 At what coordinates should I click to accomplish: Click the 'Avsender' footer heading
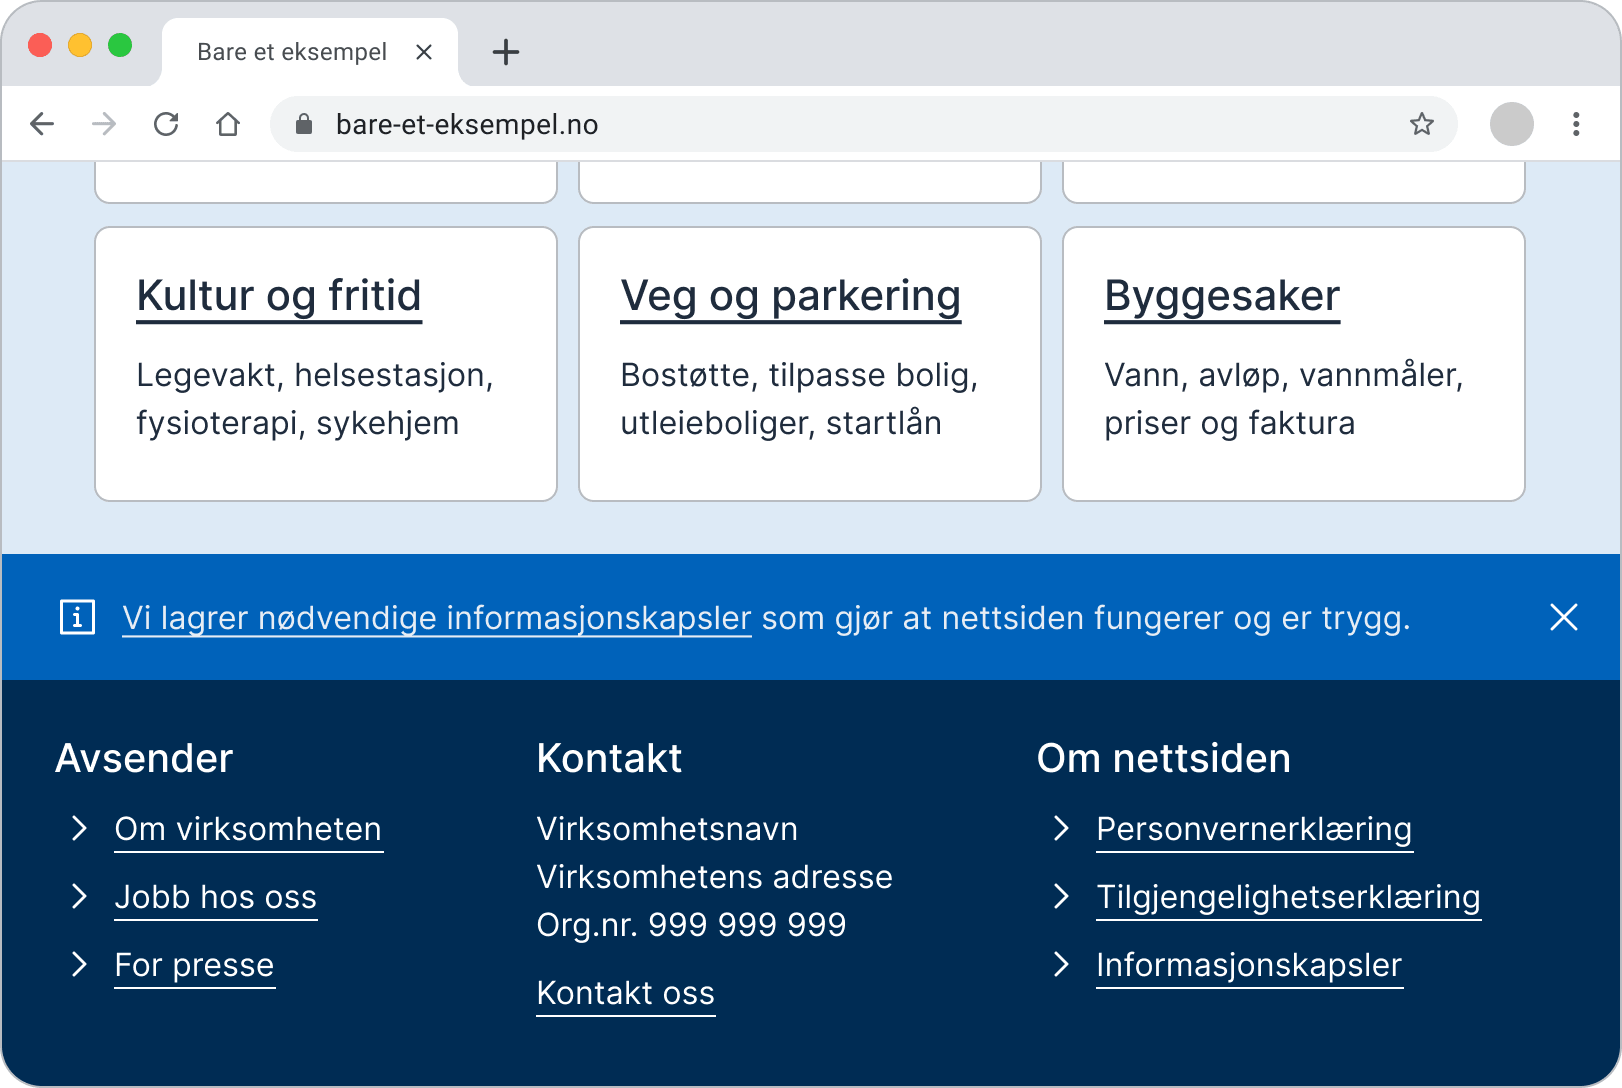click(144, 759)
